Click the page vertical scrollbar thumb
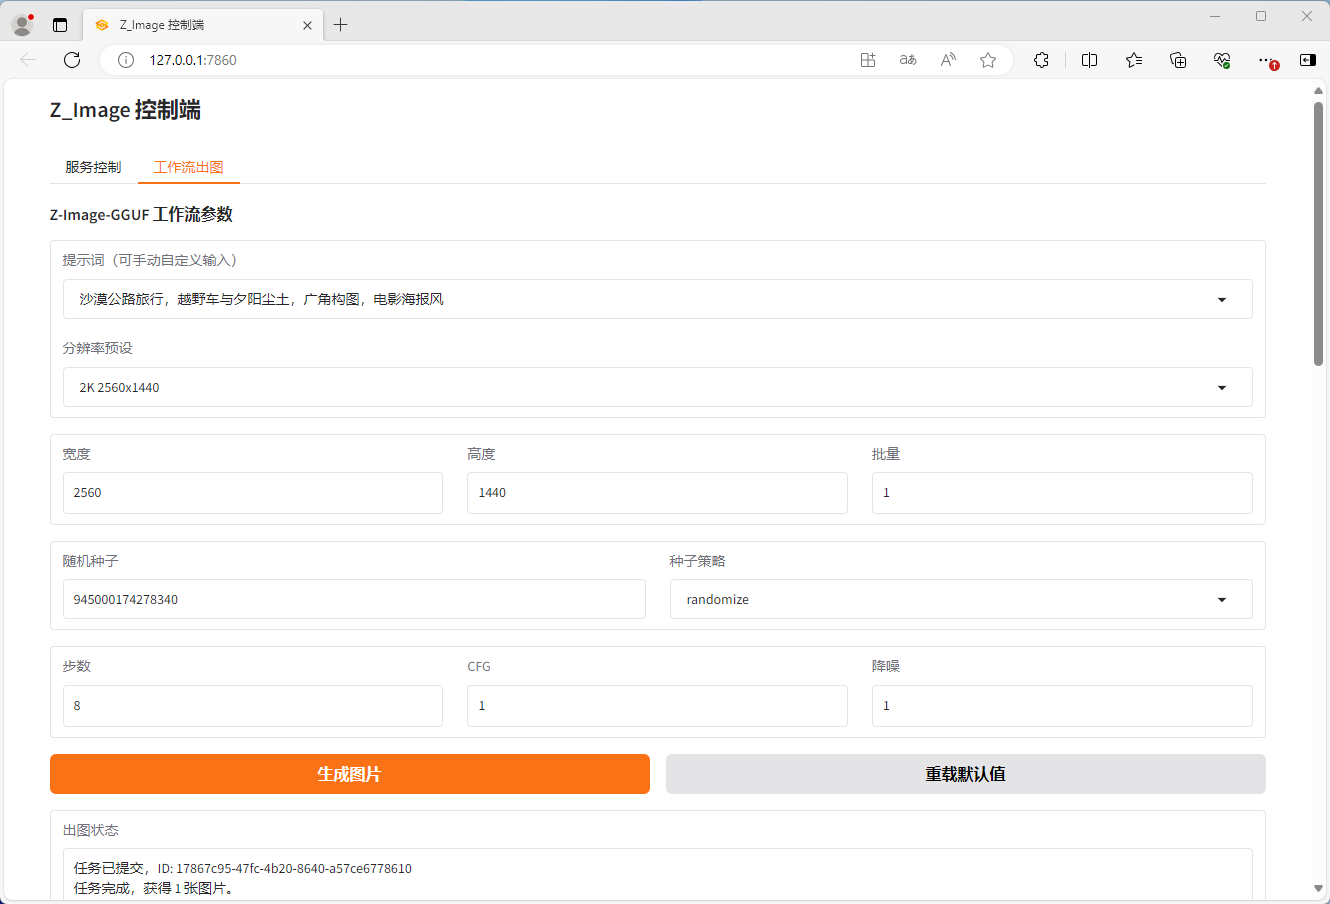This screenshot has width=1330, height=904. (x=1318, y=235)
